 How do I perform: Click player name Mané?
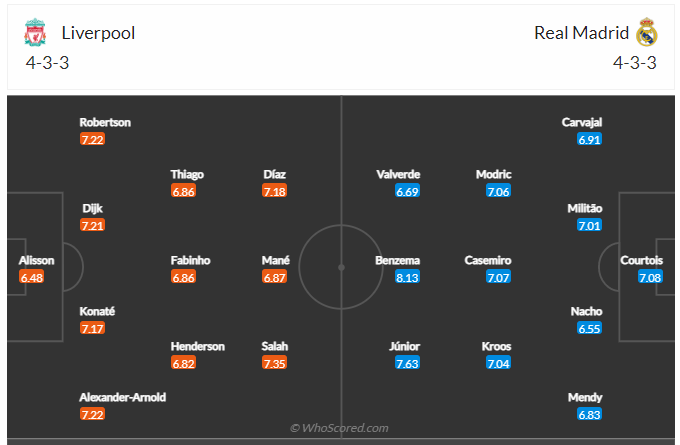[x=275, y=260]
